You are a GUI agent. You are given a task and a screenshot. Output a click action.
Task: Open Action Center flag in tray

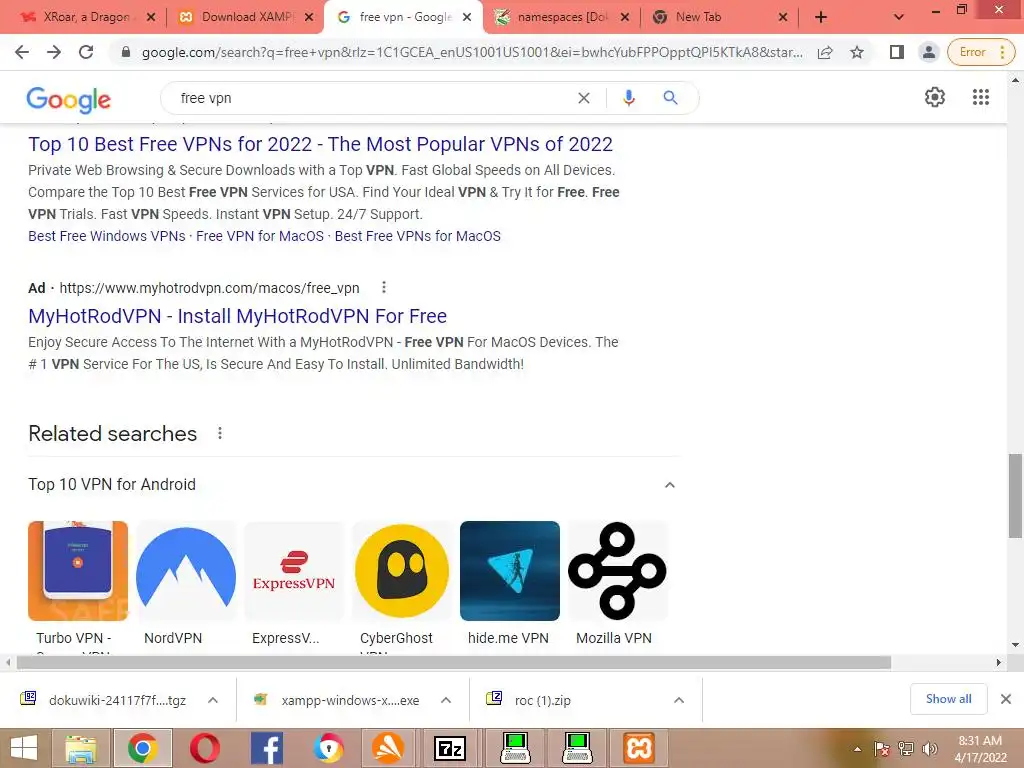(882, 749)
